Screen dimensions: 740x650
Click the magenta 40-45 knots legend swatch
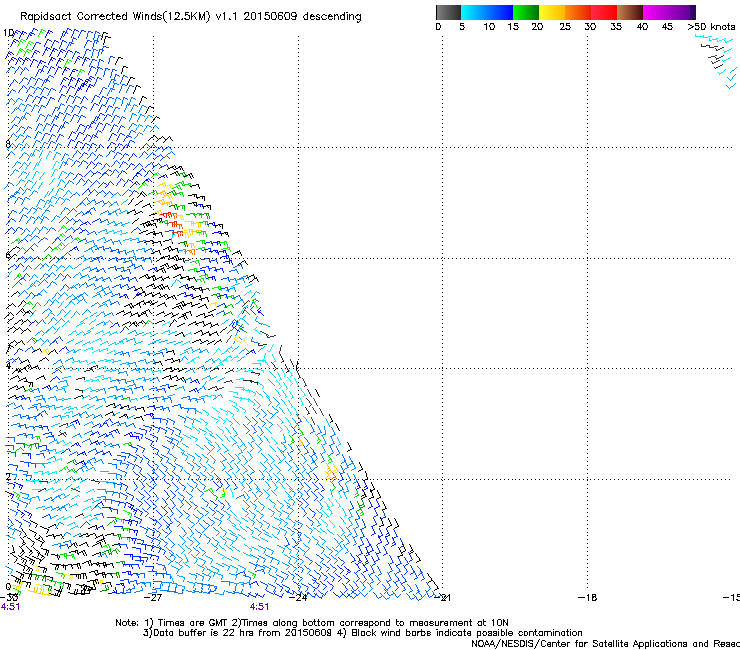click(x=656, y=12)
